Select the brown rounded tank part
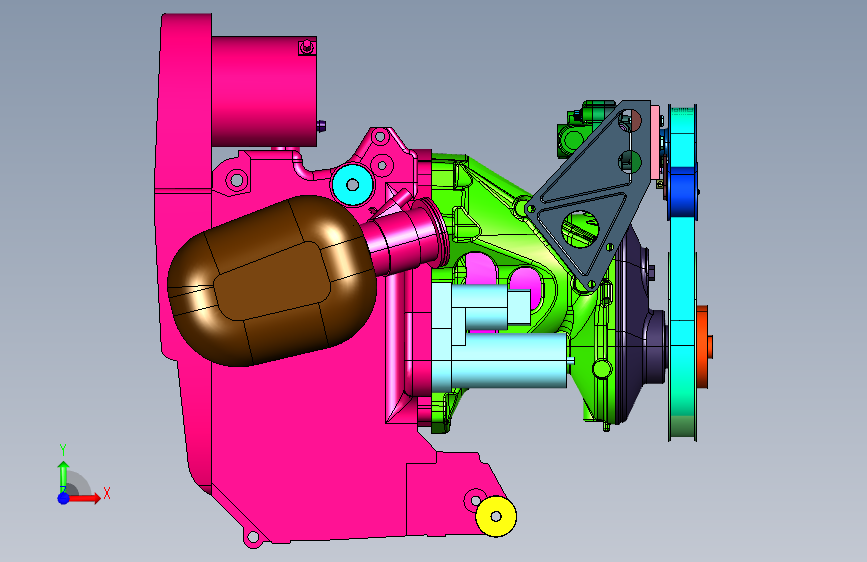 (271, 280)
